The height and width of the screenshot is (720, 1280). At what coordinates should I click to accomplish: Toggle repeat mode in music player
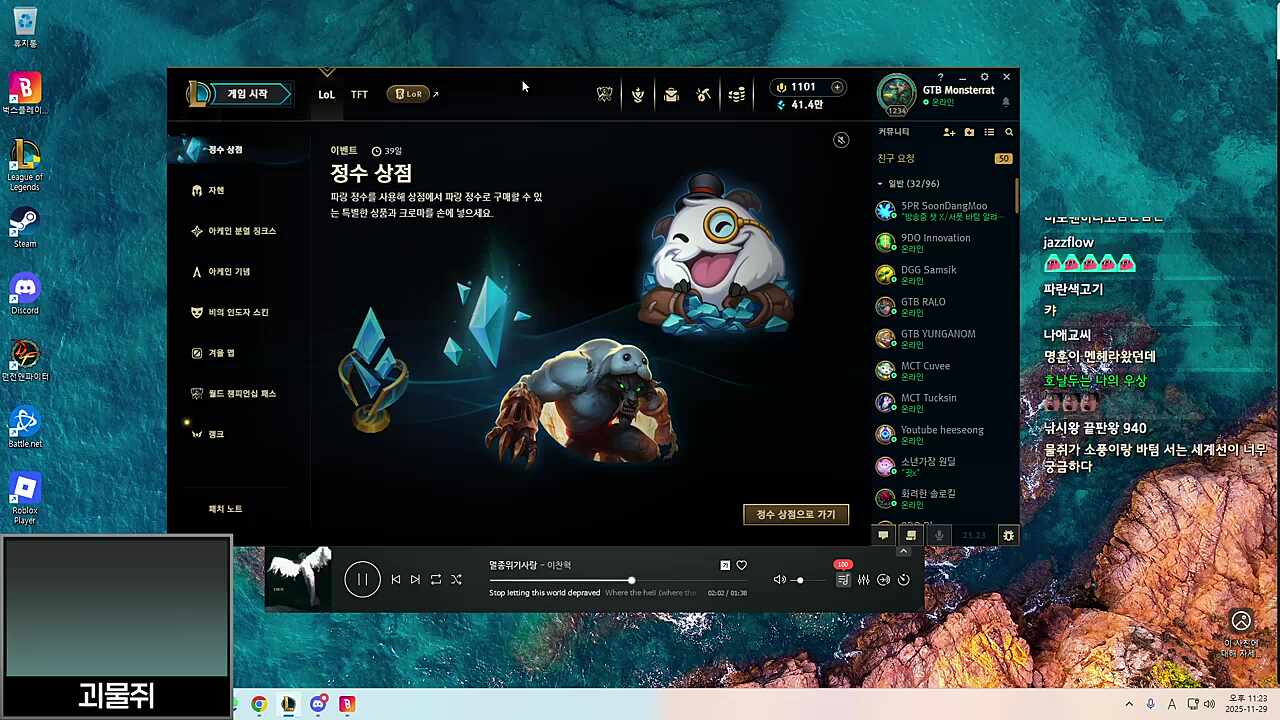point(436,579)
